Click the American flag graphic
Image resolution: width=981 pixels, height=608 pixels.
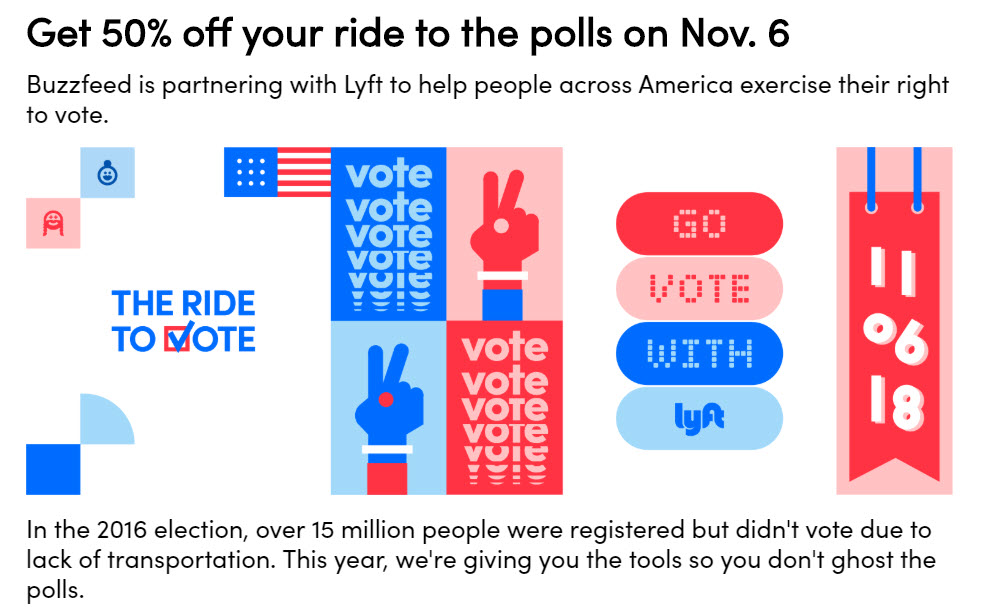[278, 172]
